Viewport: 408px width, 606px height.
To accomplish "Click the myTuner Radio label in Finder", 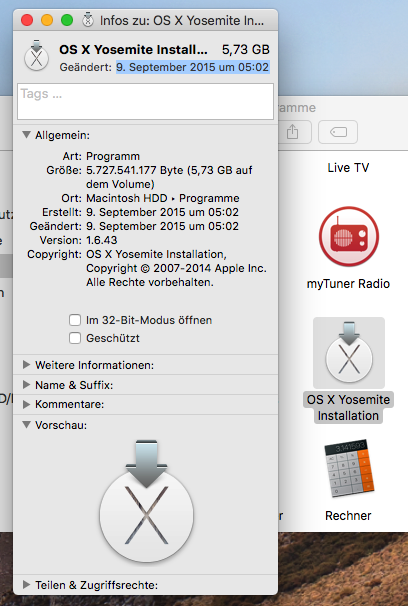I will click(348, 284).
